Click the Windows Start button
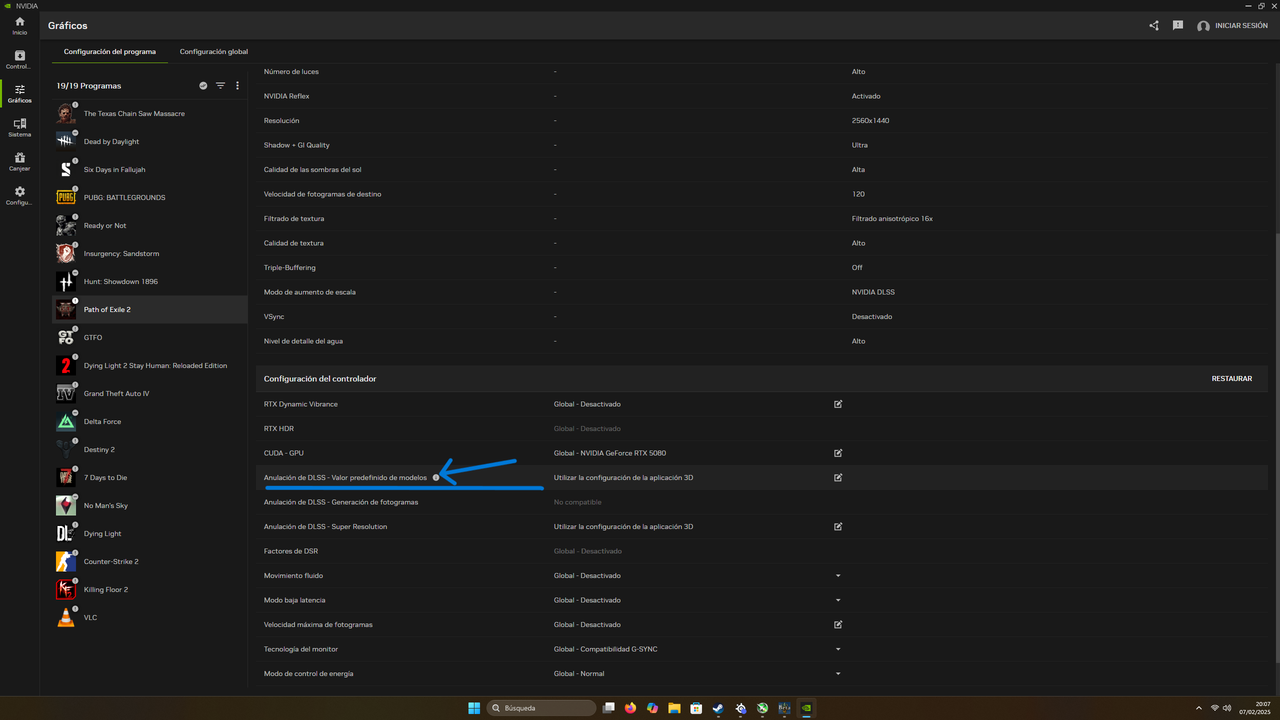1280x720 pixels. click(474, 708)
